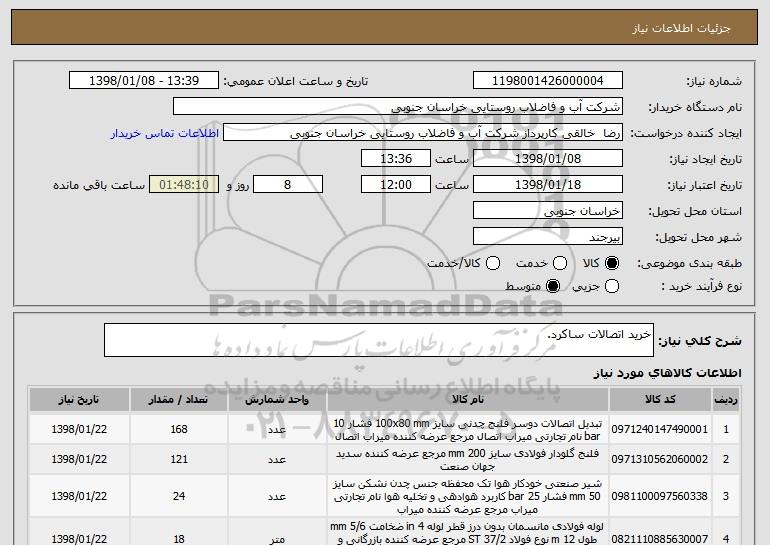The image size is (770, 545).
Task: Choose the متوسط purchase process radio
Action: (553, 286)
